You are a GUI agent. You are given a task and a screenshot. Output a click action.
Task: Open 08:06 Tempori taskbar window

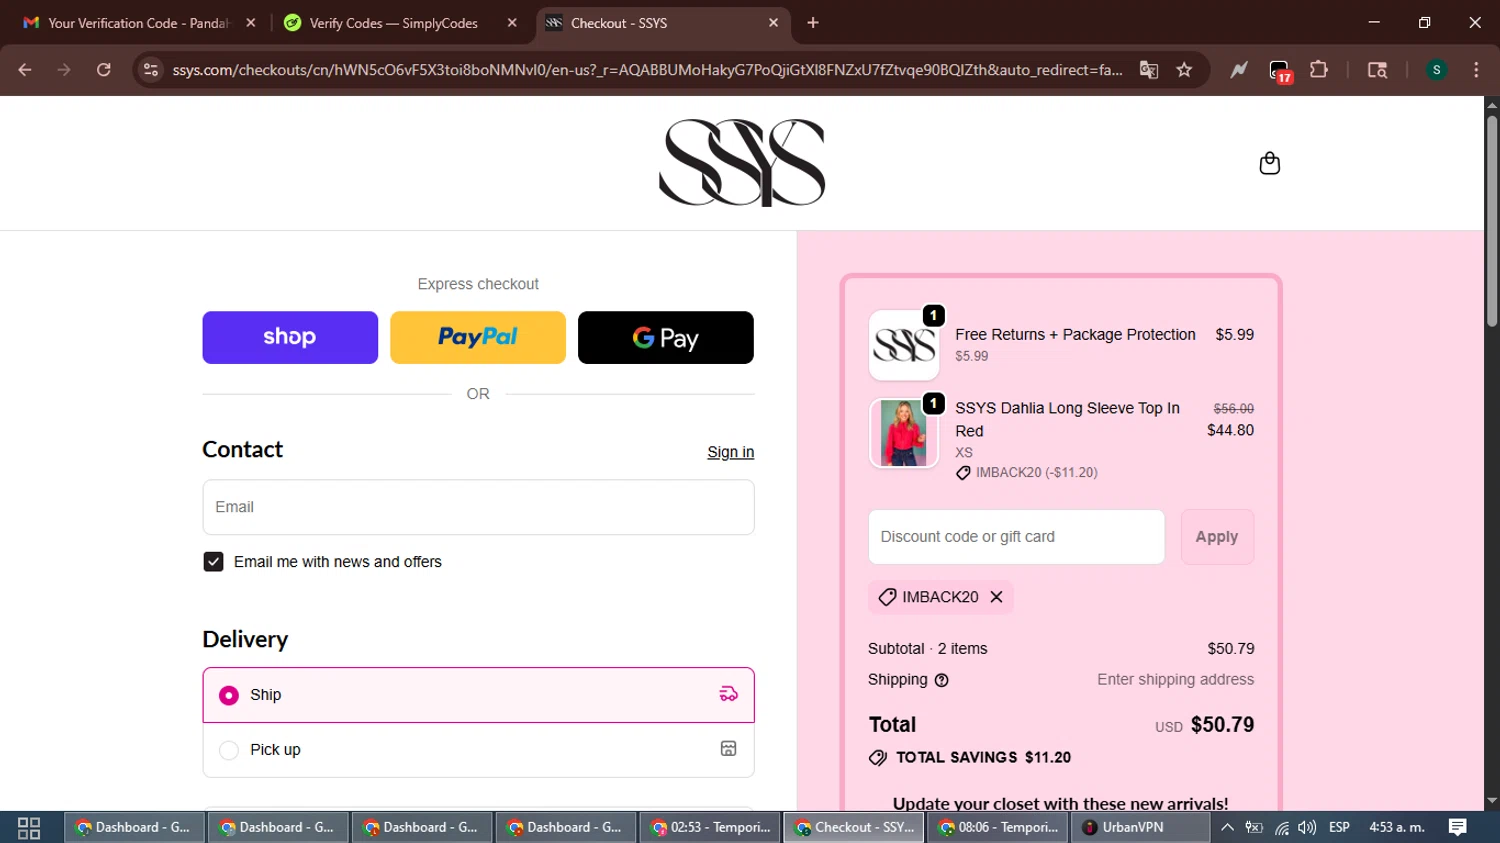(x=999, y=828)
